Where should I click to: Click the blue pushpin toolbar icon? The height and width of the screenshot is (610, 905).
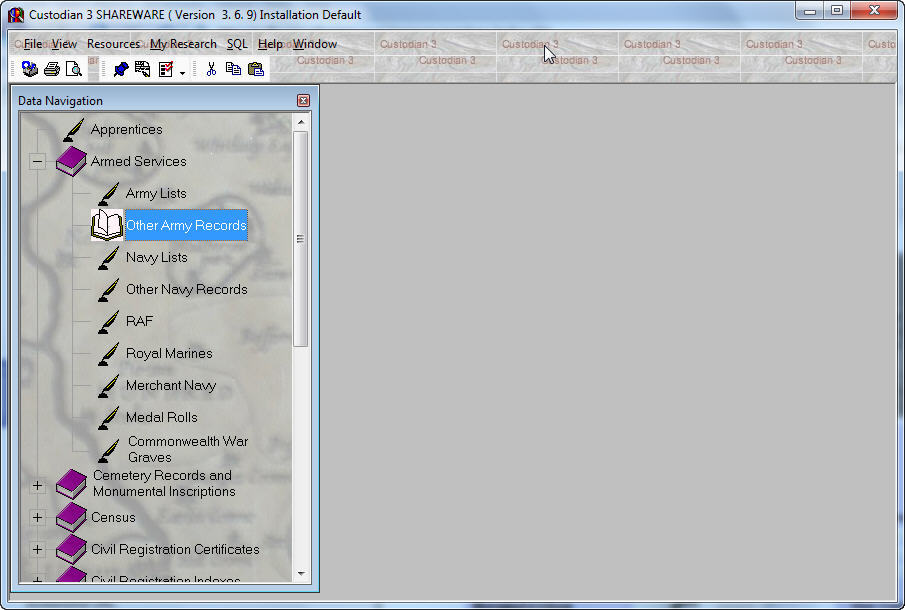point(120,69)
